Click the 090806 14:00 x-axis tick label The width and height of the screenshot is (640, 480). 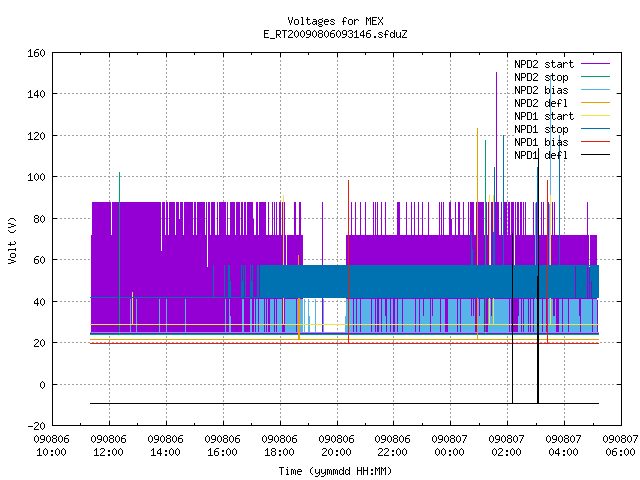tap(166, 446)
